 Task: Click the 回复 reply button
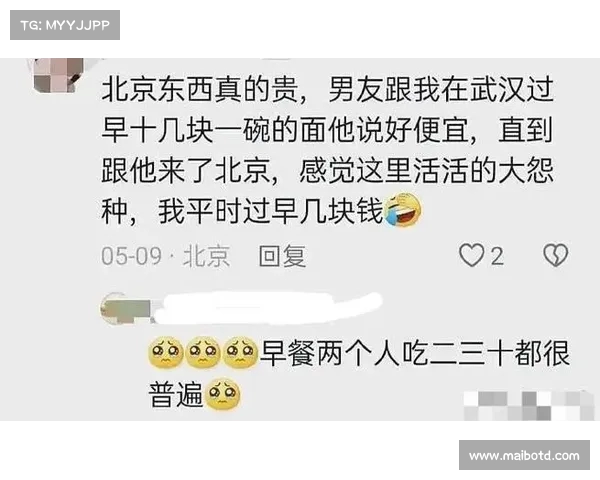[282, 256]
